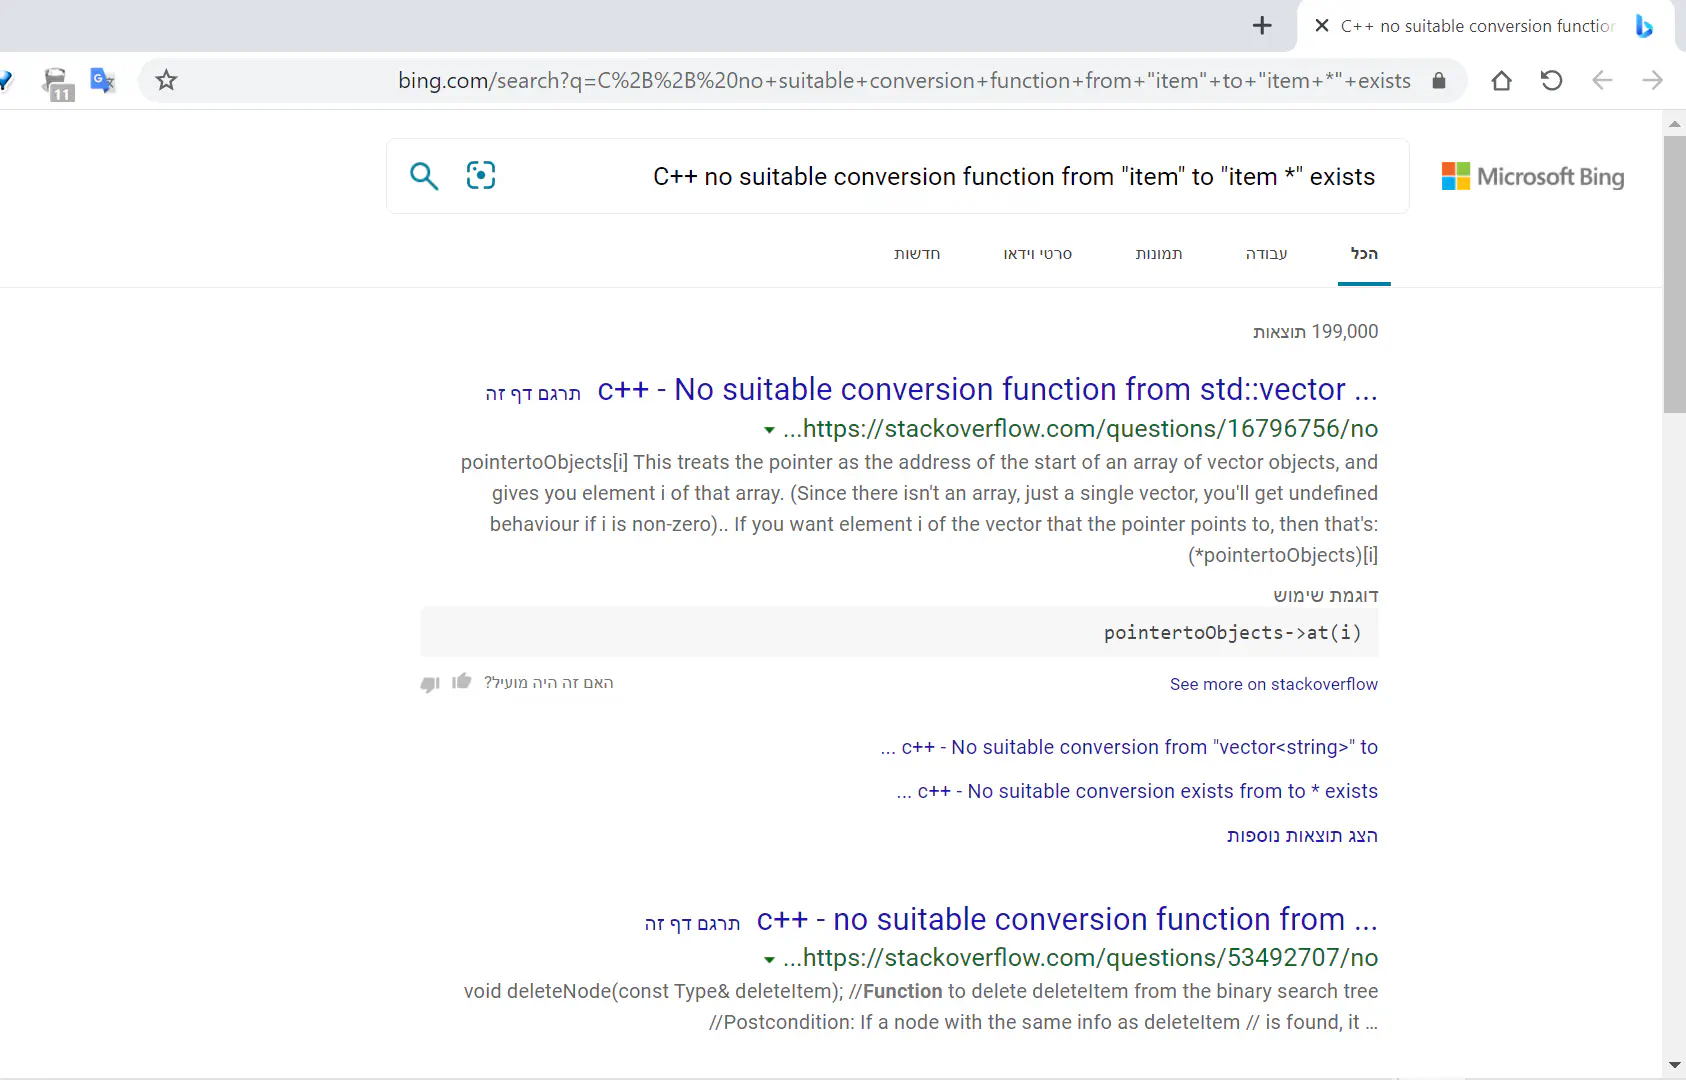Click the thumbs down feedback icon
This screenshot has width=1686, height=1080.
click(x=430, y=684)
